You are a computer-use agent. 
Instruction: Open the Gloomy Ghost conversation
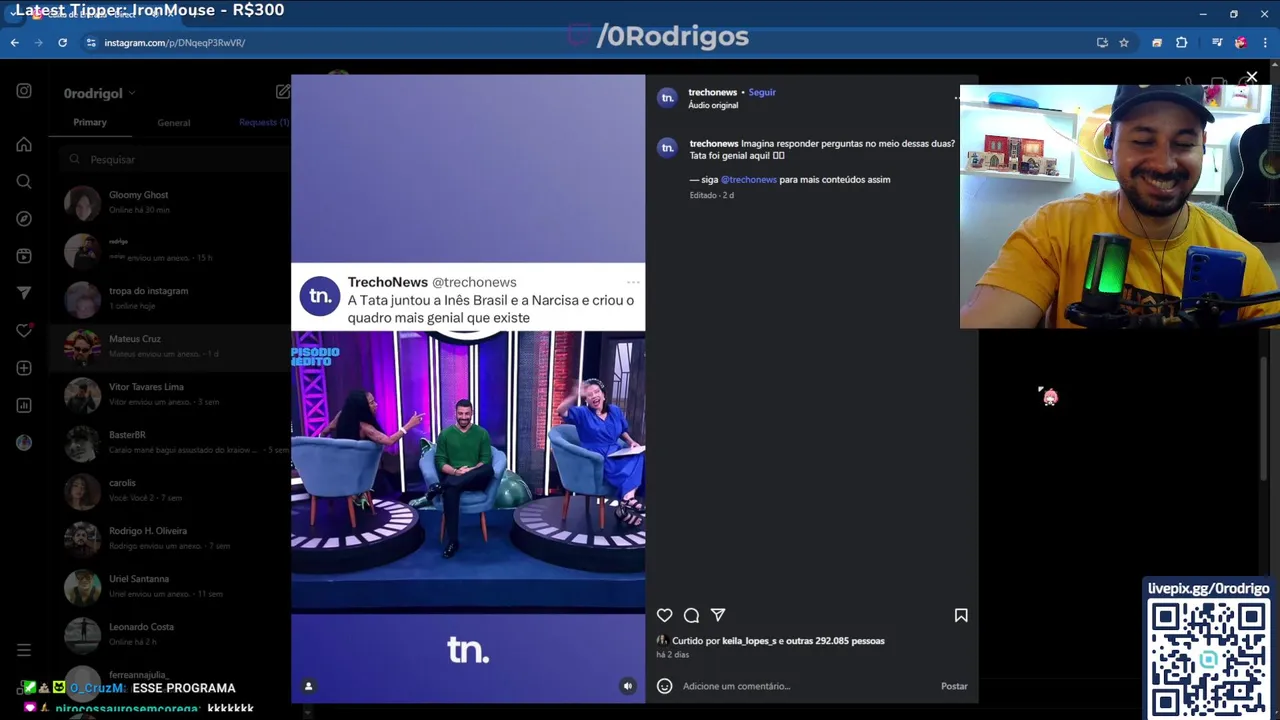[x=170, y=203]
